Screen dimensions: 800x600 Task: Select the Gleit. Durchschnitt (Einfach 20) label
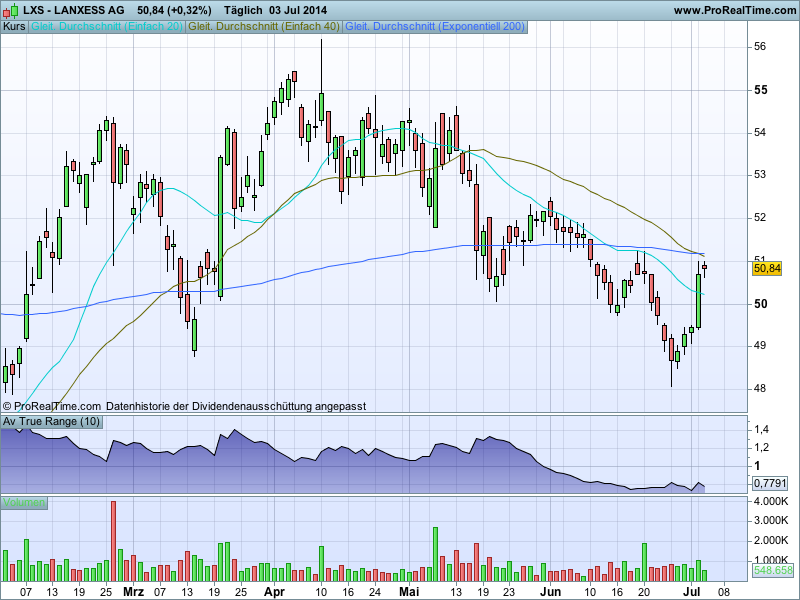click(x=107, y=27)
